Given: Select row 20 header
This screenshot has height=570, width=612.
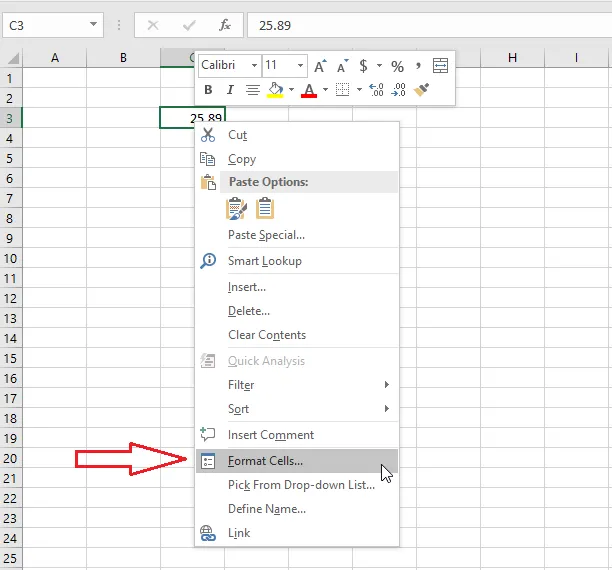Looking at the screenshot, I should pos(11,458).
